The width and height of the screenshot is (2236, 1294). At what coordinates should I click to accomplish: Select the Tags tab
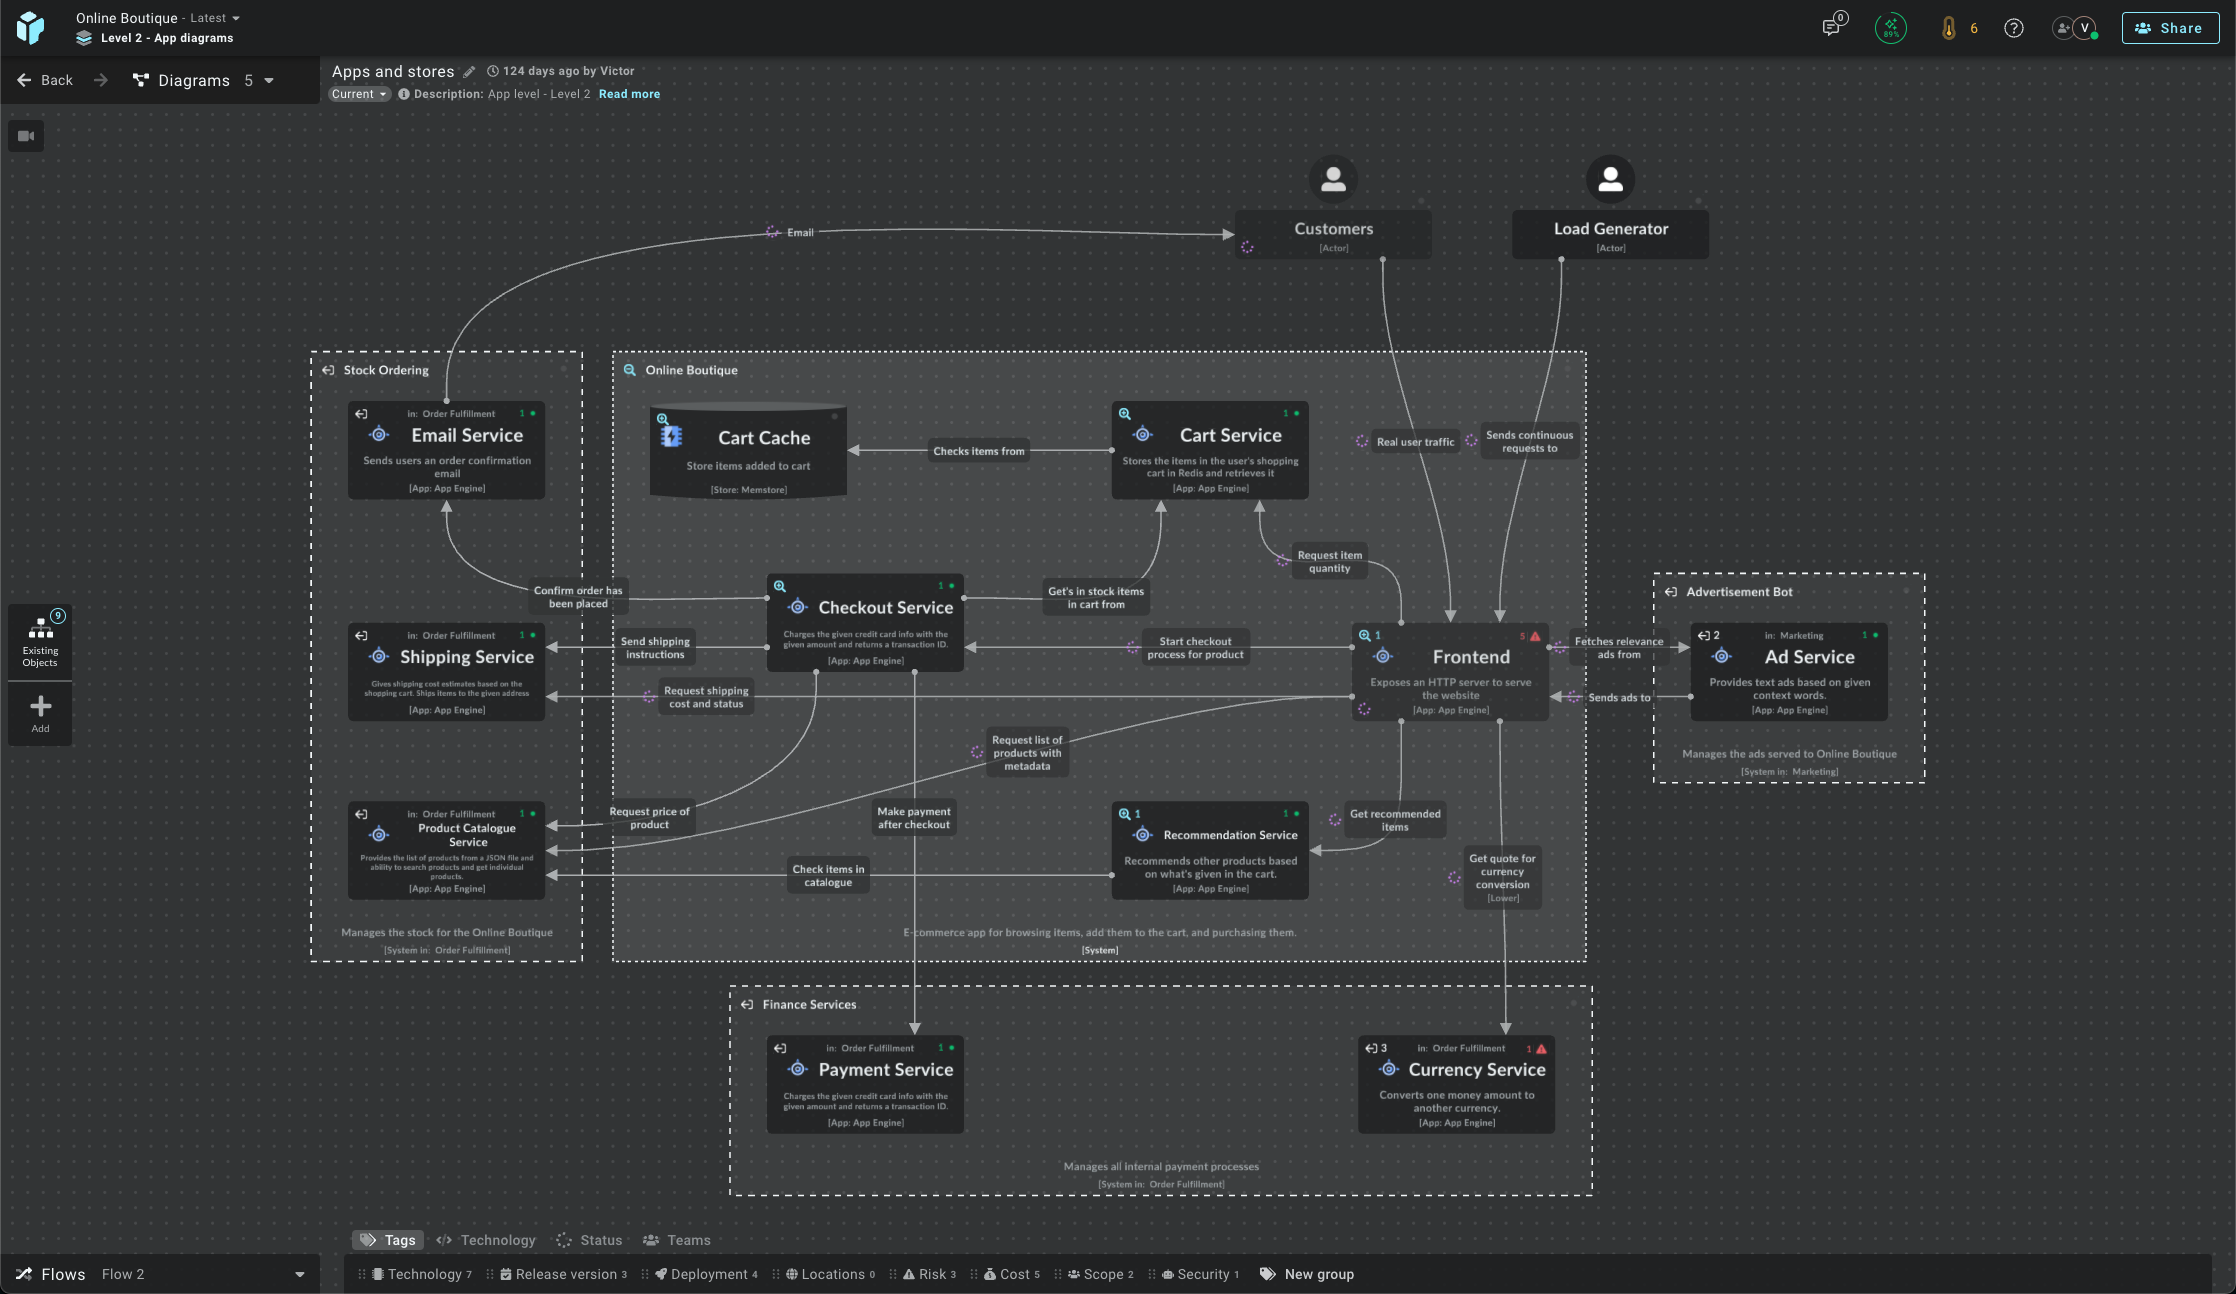click(x=388, y=1240)
